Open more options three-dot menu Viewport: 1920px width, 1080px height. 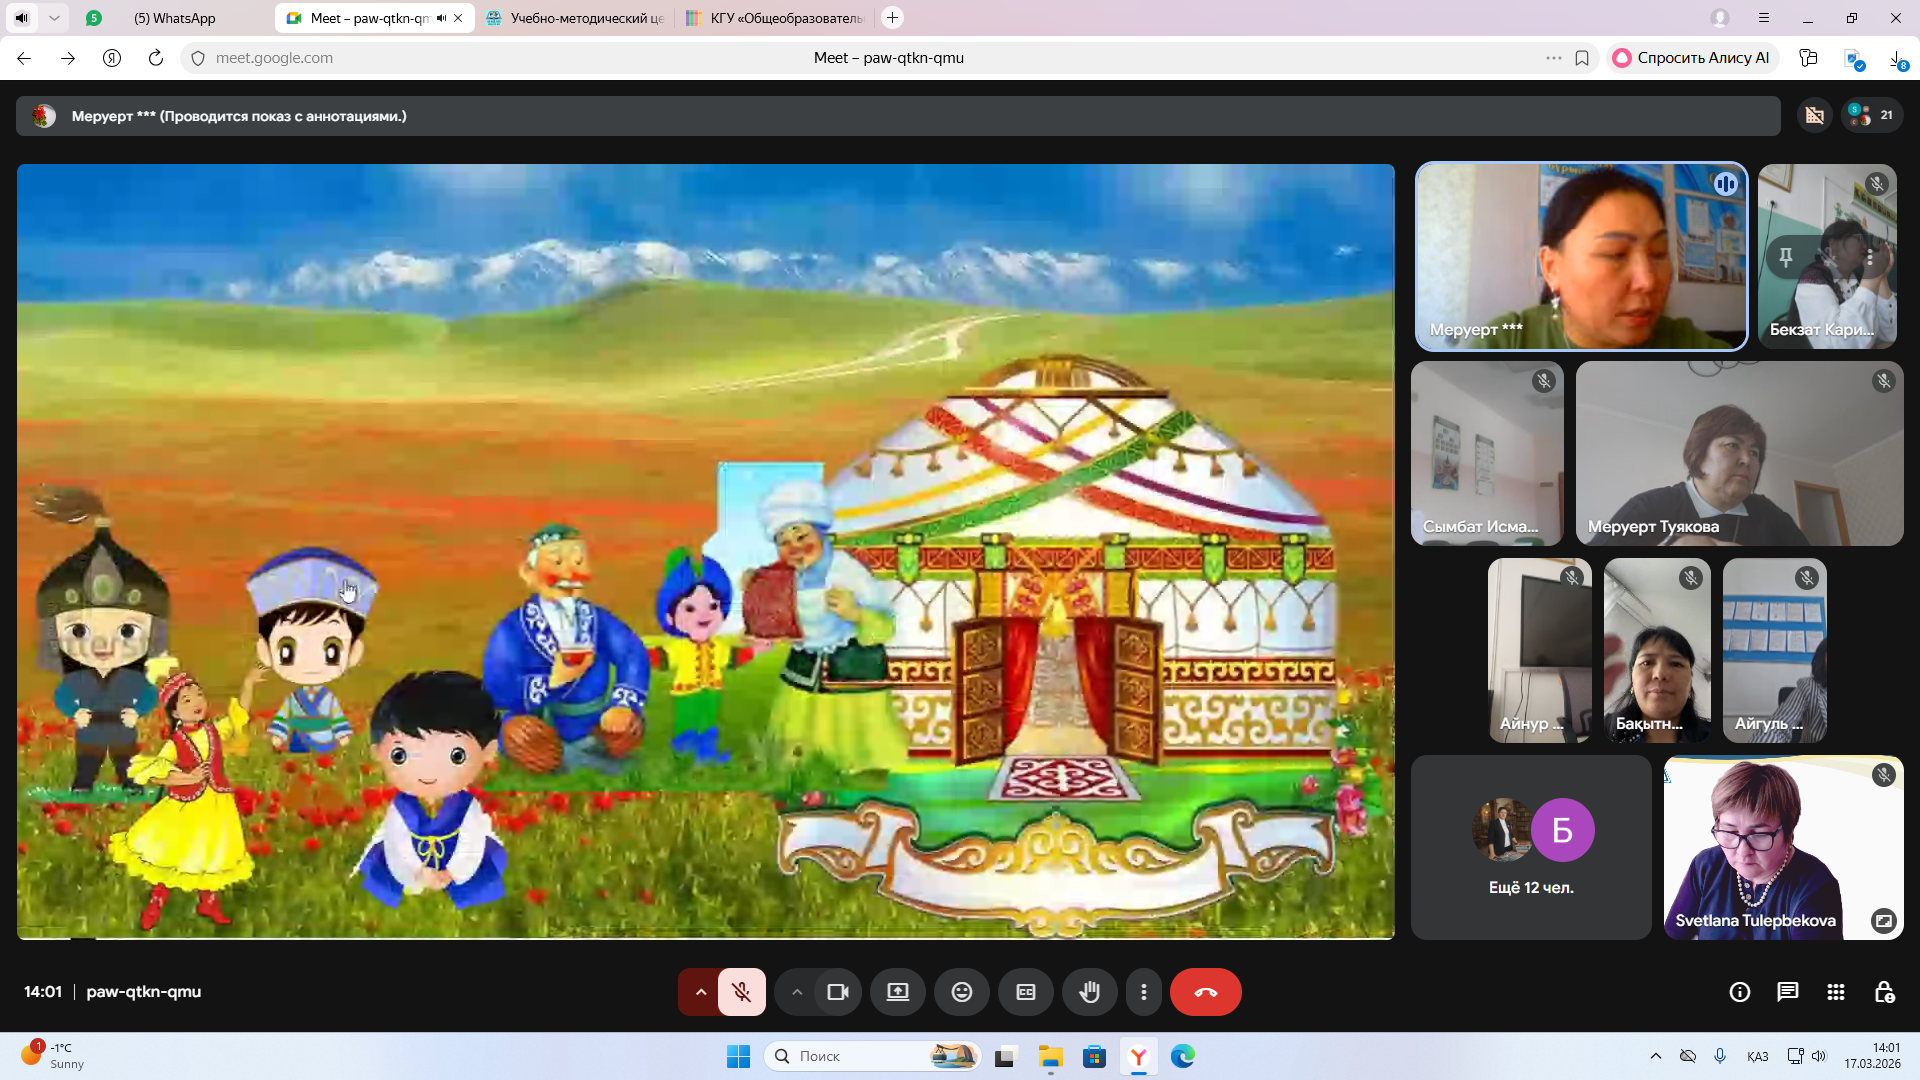1143,992
